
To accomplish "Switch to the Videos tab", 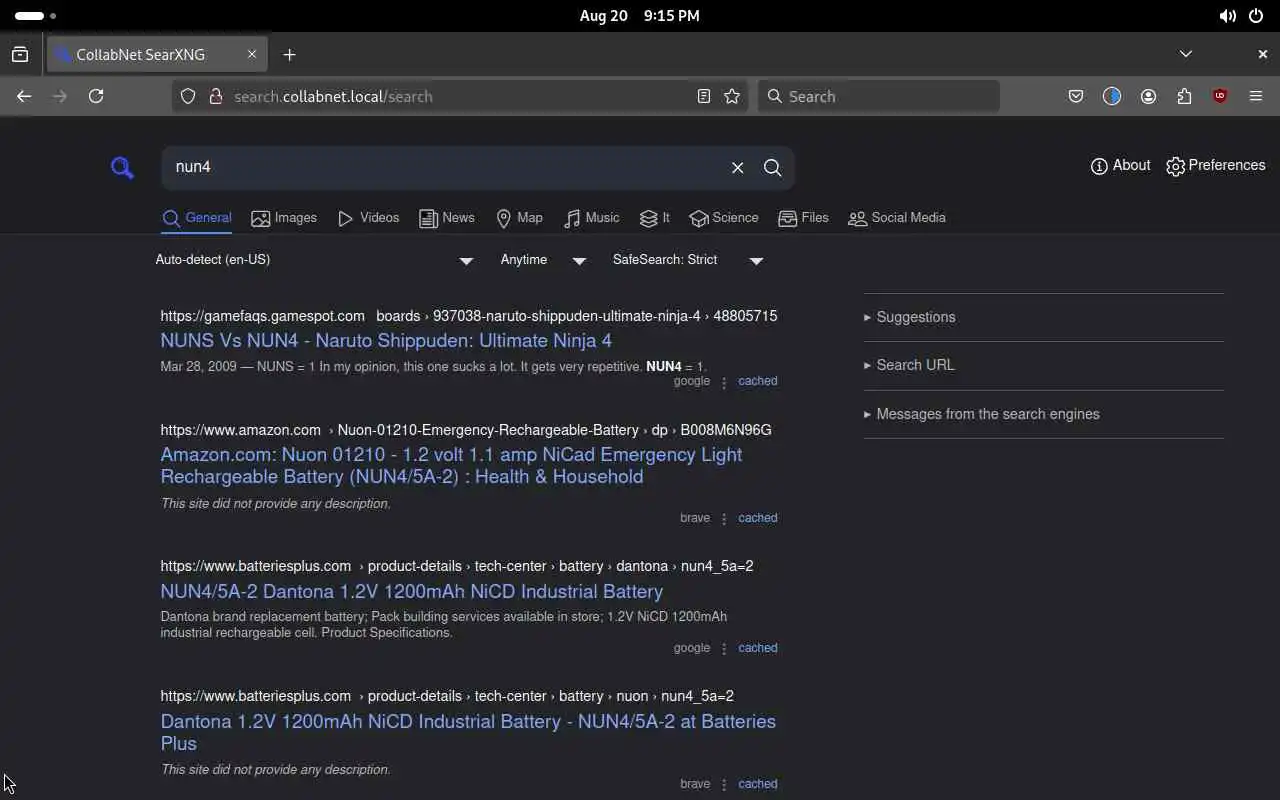I will coord(368,218).
